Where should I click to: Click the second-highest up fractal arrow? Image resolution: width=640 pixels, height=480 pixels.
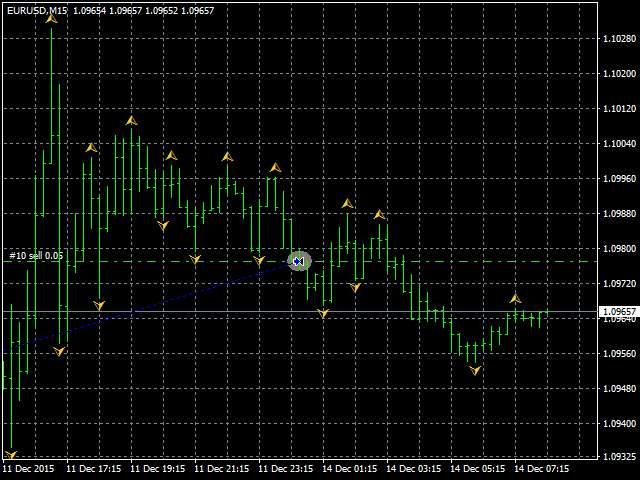click(131, 120)
